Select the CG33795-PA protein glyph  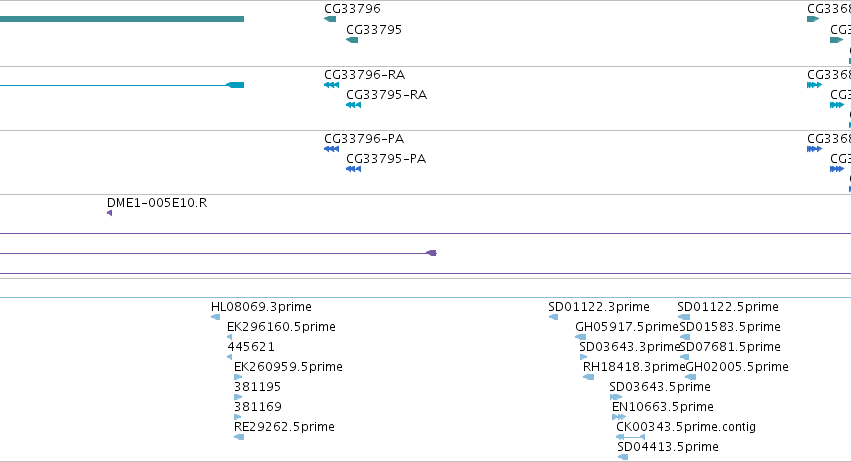[x=353, y=169]
